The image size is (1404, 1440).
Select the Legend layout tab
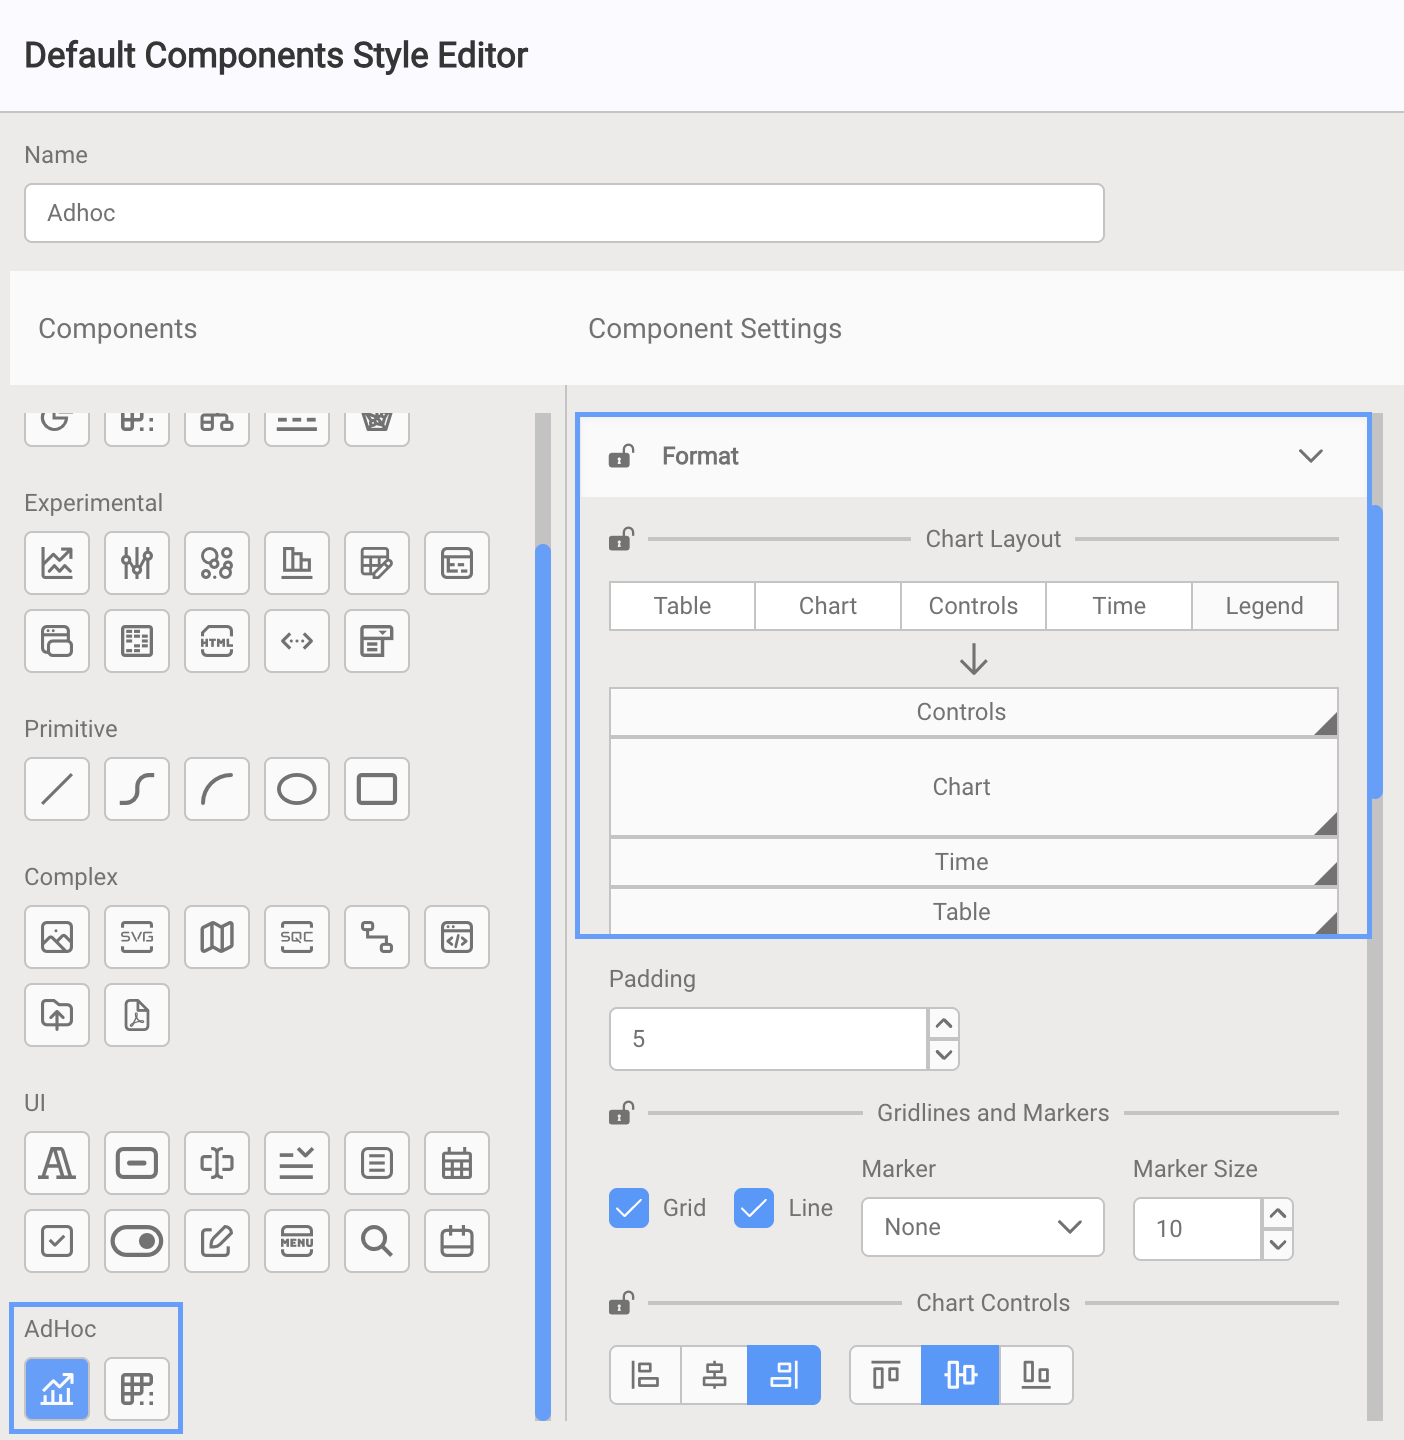coord(1265,606)
